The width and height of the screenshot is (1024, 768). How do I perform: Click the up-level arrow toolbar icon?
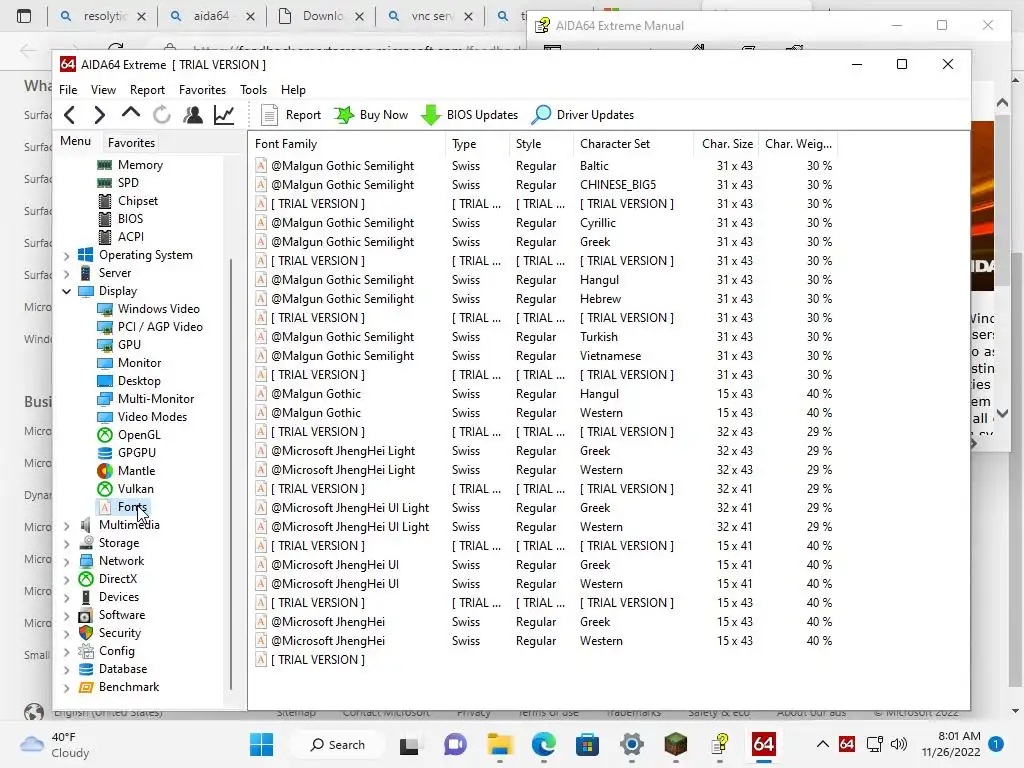(131, 114)
